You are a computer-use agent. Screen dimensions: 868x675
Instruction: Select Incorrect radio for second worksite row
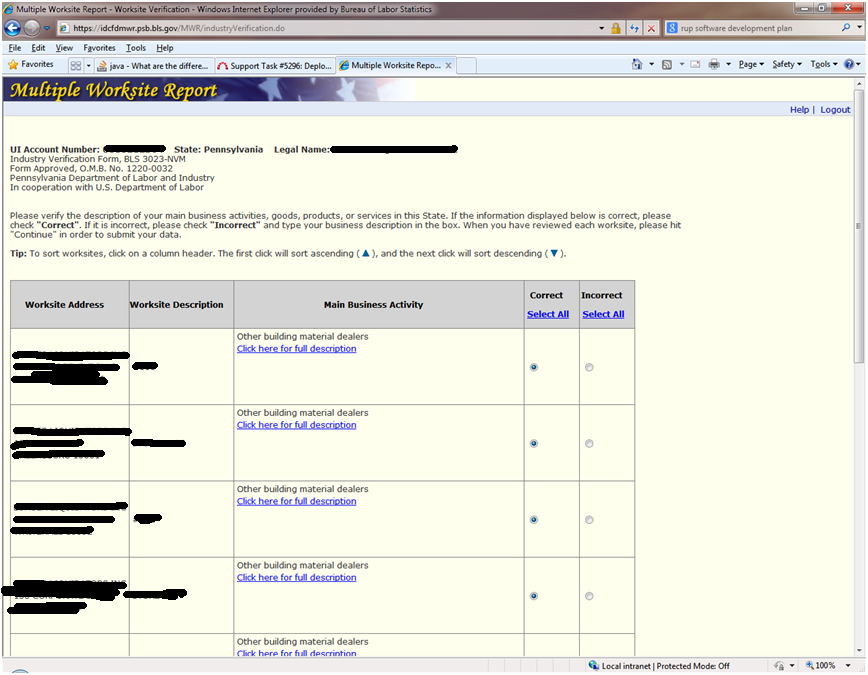tap(589, 444)
